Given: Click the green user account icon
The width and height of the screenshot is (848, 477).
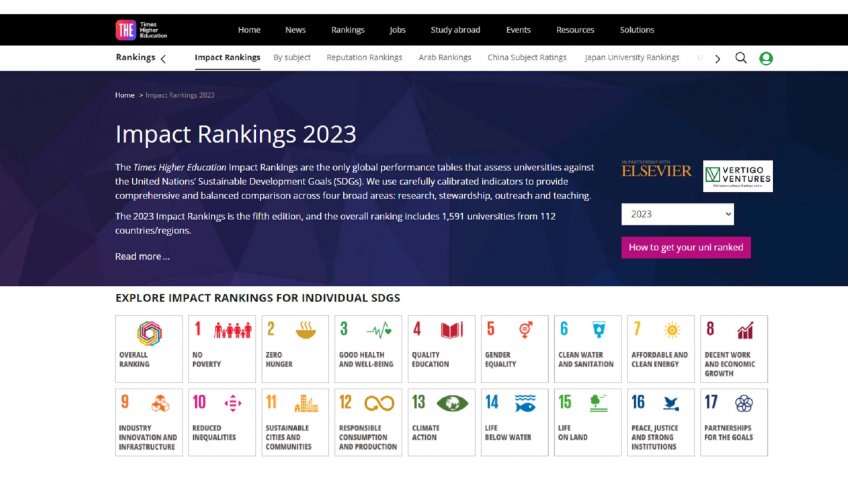Looking at the screenshot, I should (766, 58).
